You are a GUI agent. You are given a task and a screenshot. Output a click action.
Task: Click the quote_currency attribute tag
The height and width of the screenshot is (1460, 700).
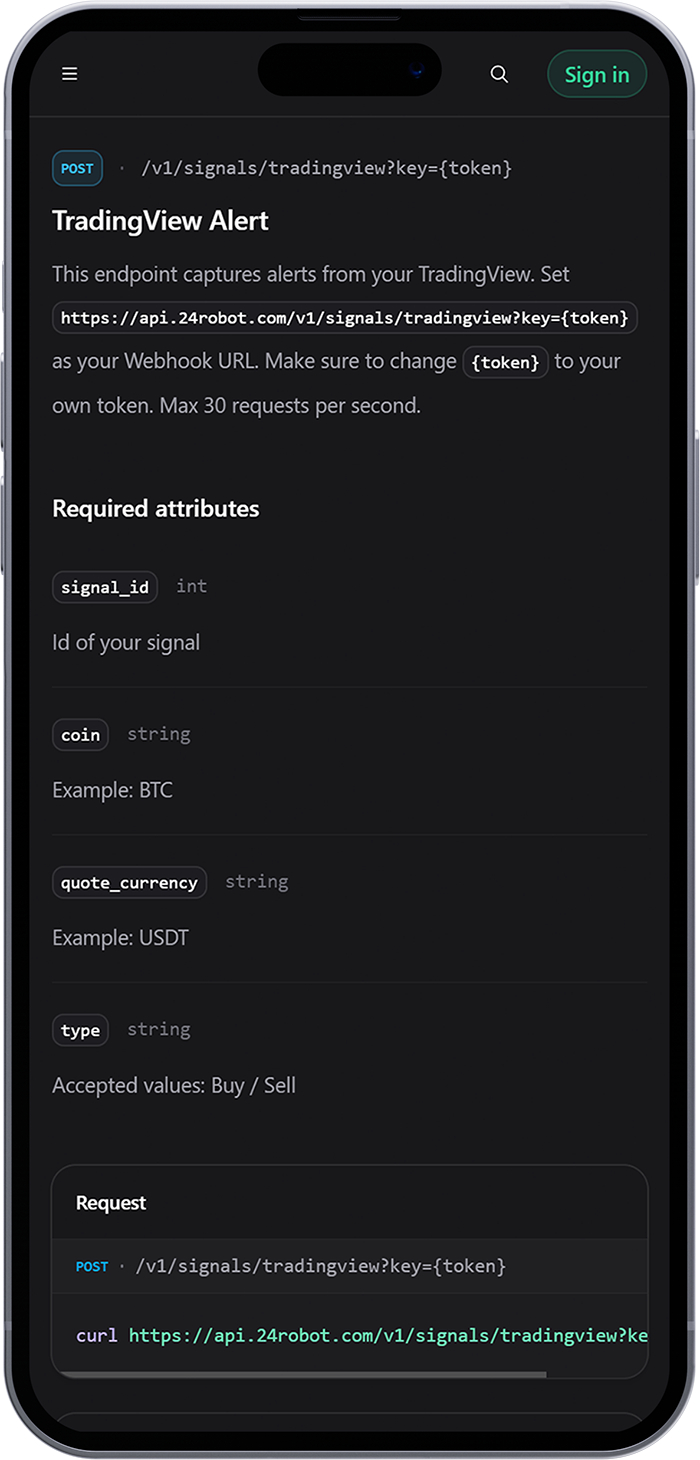[129, 883]
